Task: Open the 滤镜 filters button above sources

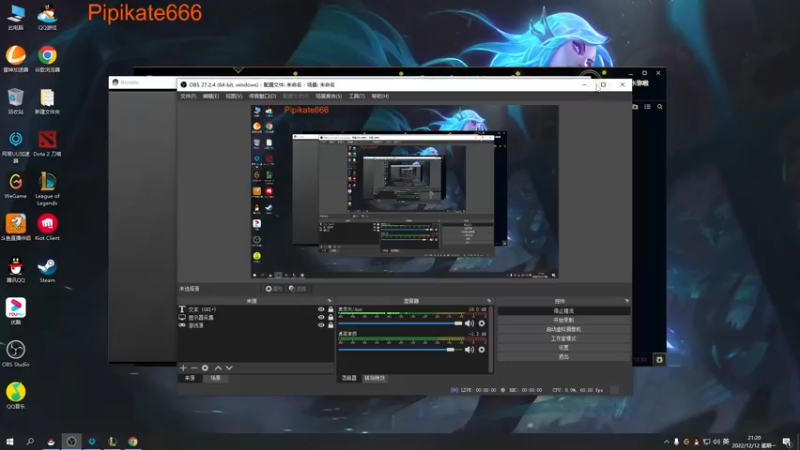Action: point(297,289)
